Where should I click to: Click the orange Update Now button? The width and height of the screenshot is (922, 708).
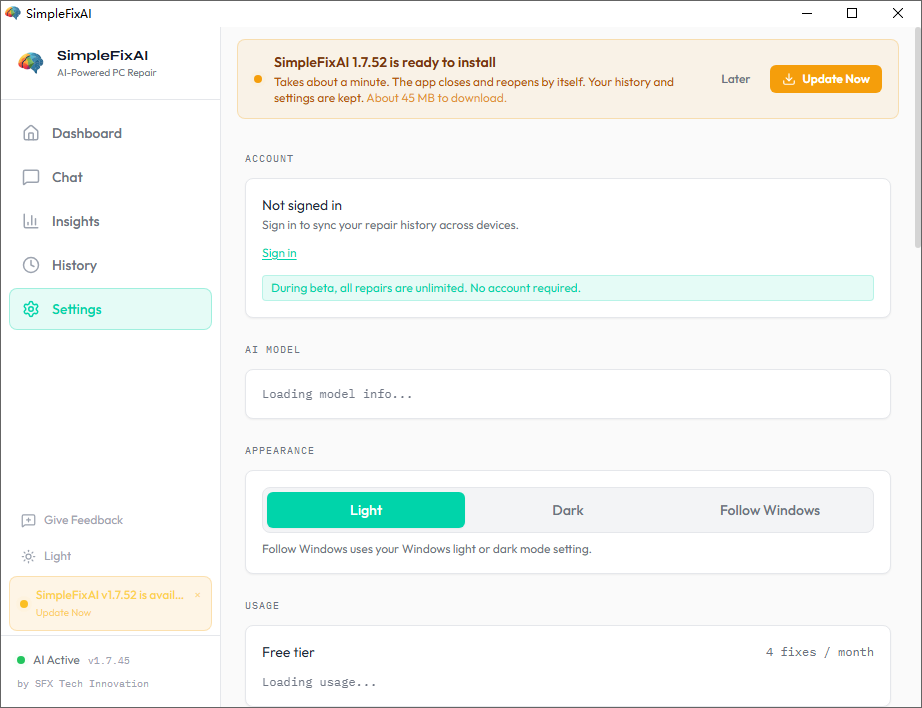(826, 79)
